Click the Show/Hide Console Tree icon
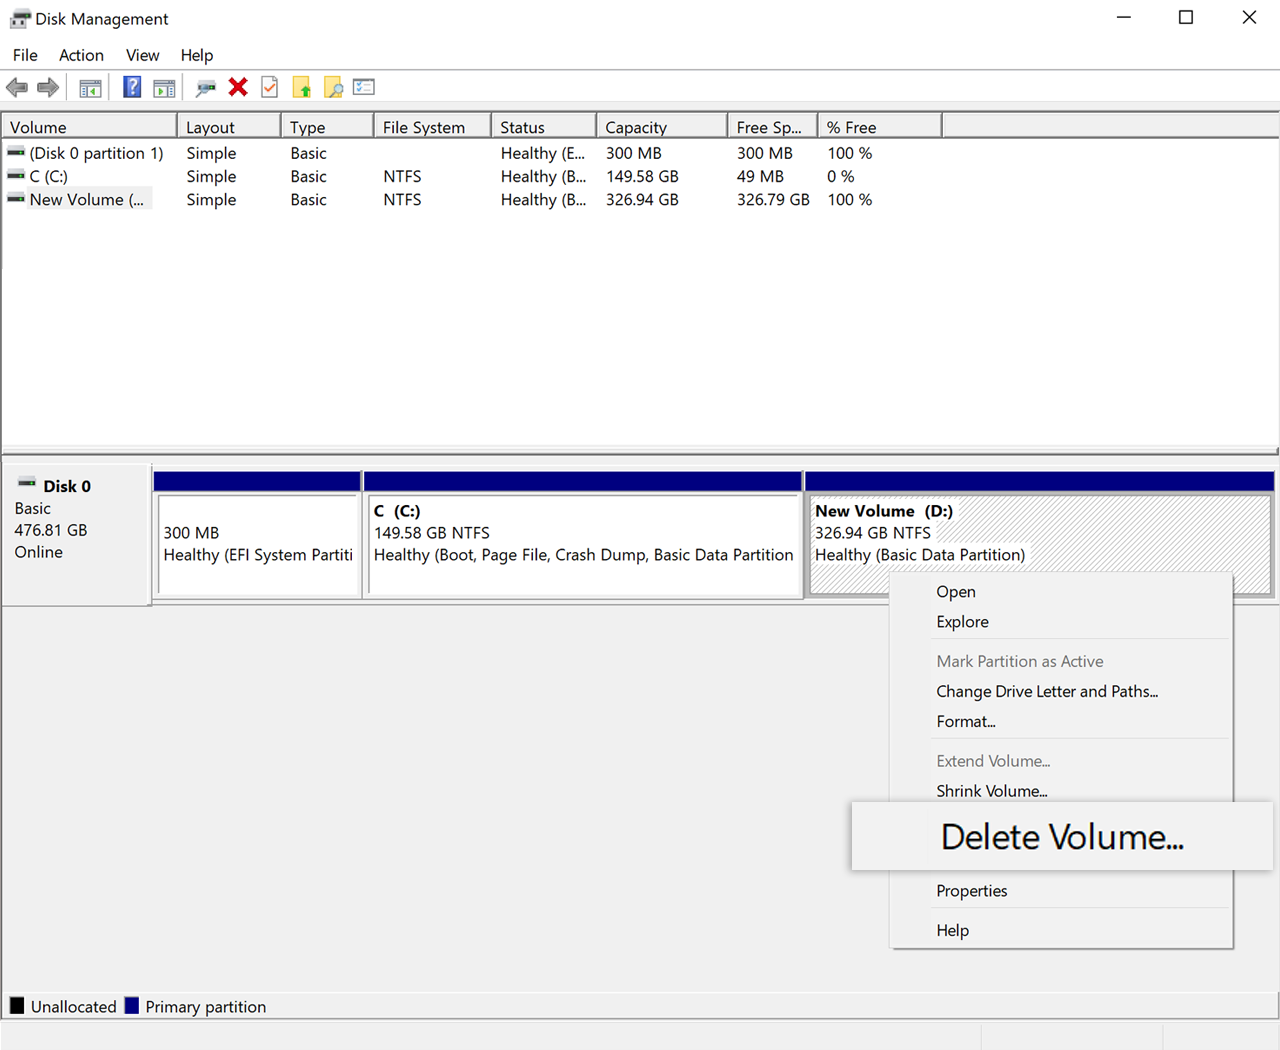 pos(90,88)
